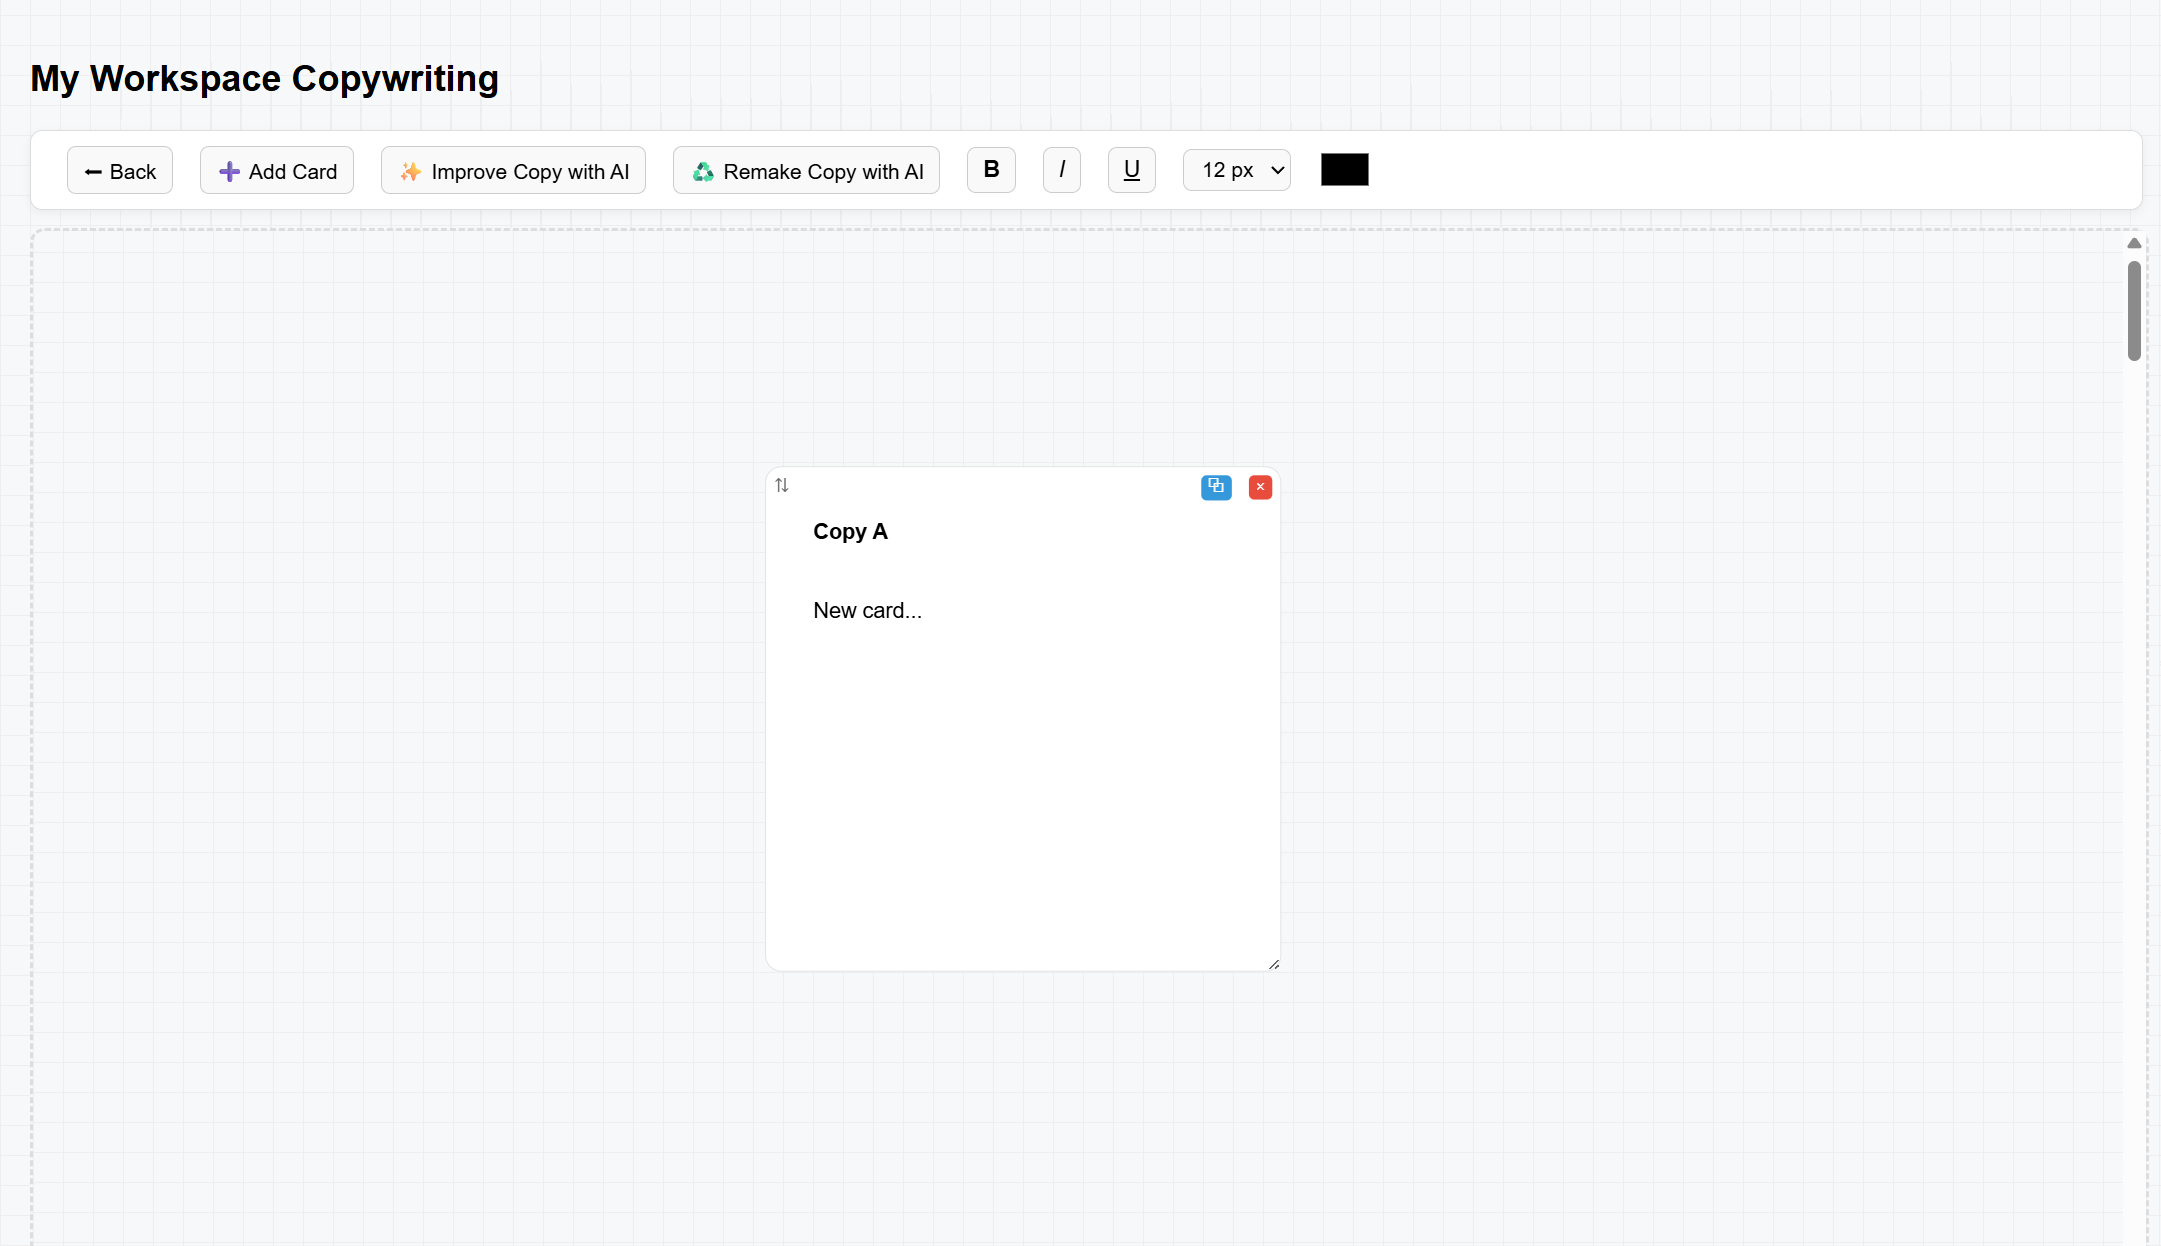2161x1246 pixels.
Task: Select the Copy A card title
Action: 849,531
